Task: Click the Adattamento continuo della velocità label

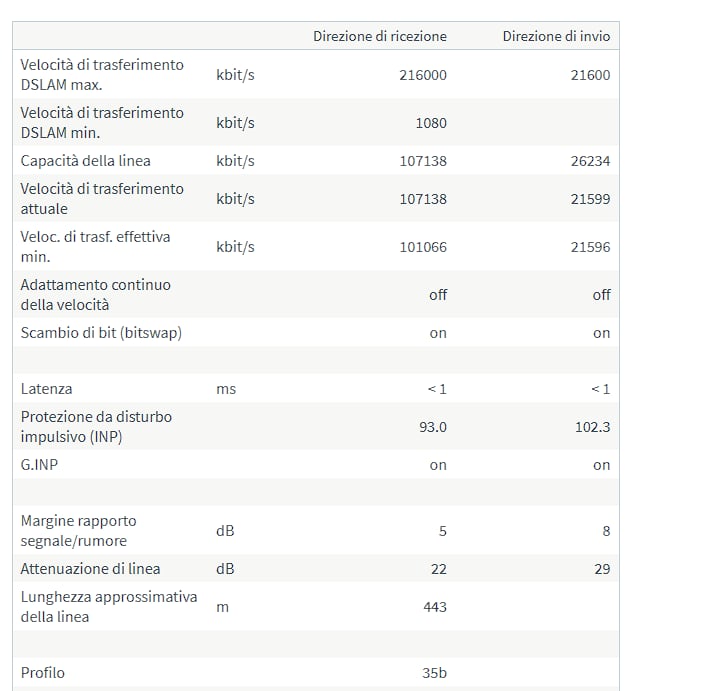Action: point(96,295)
